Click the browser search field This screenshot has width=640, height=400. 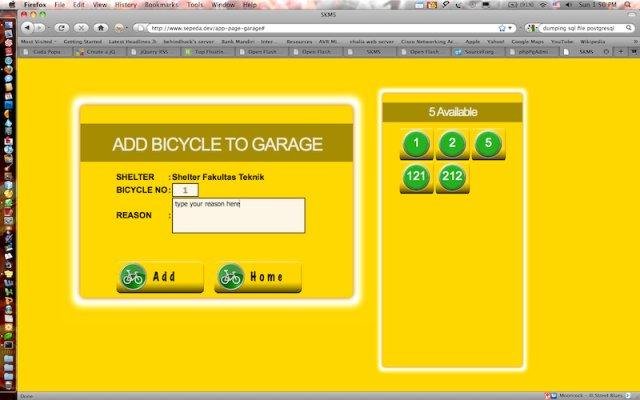tap(581, 28)
